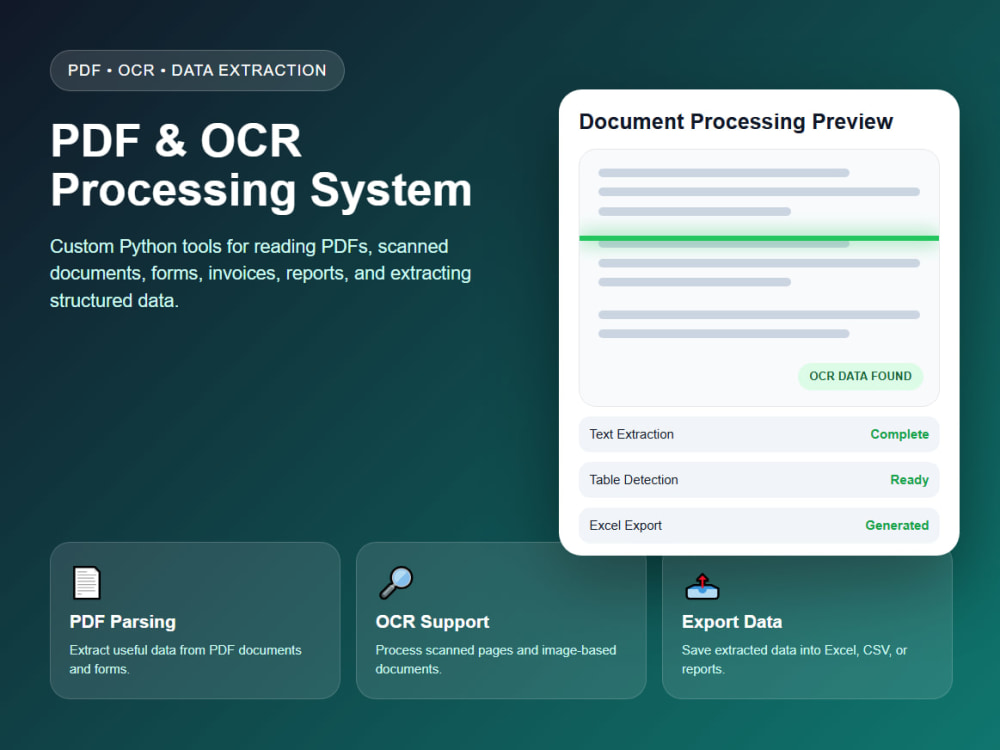Click the OCR DATA FOUND badge

(x=860, y=376)
